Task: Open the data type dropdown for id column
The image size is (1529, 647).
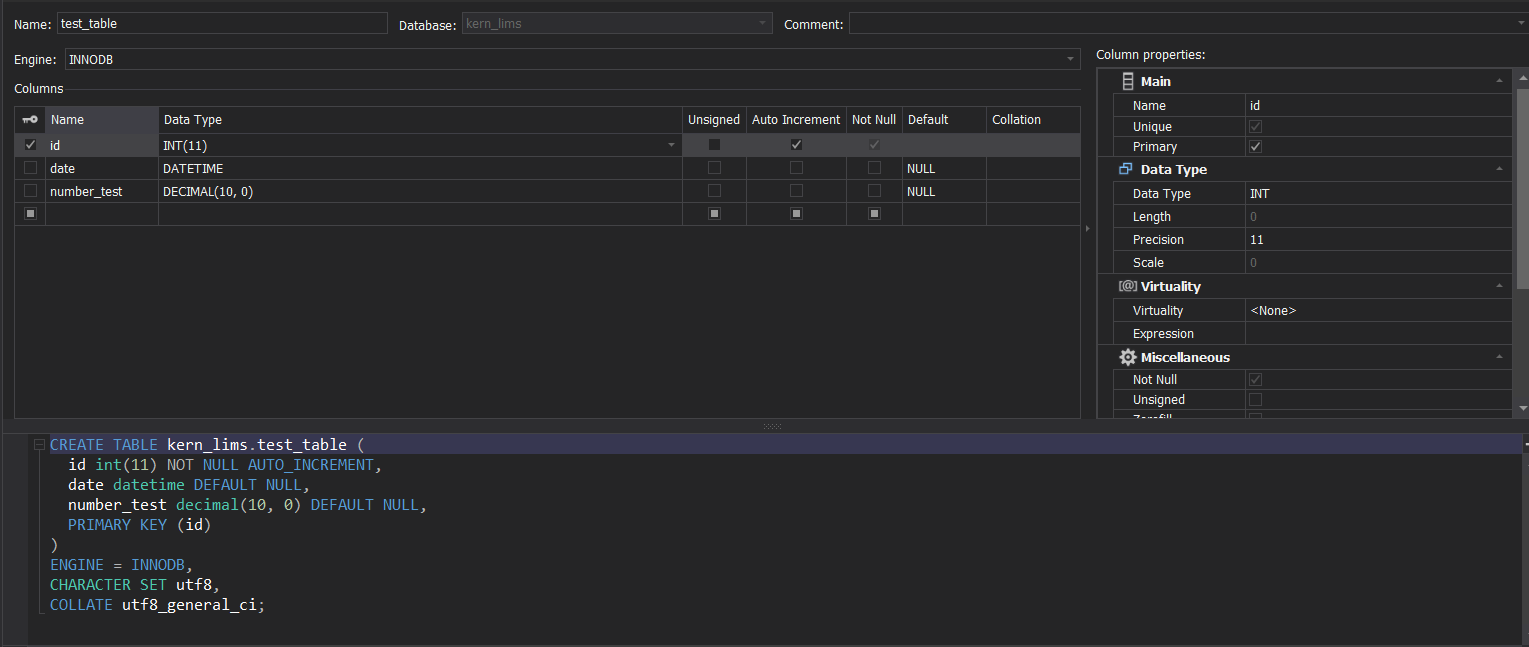Action: coord(670,144)
